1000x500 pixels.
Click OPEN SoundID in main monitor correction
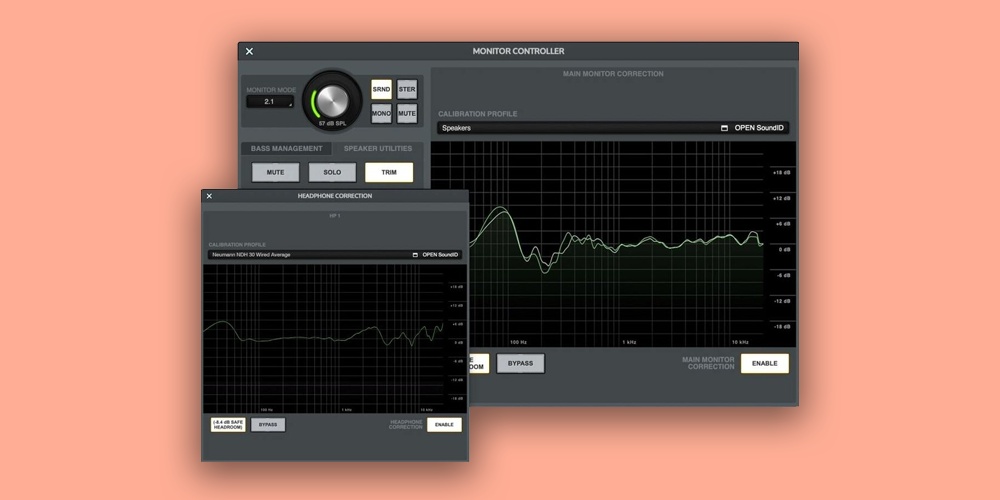761,128
